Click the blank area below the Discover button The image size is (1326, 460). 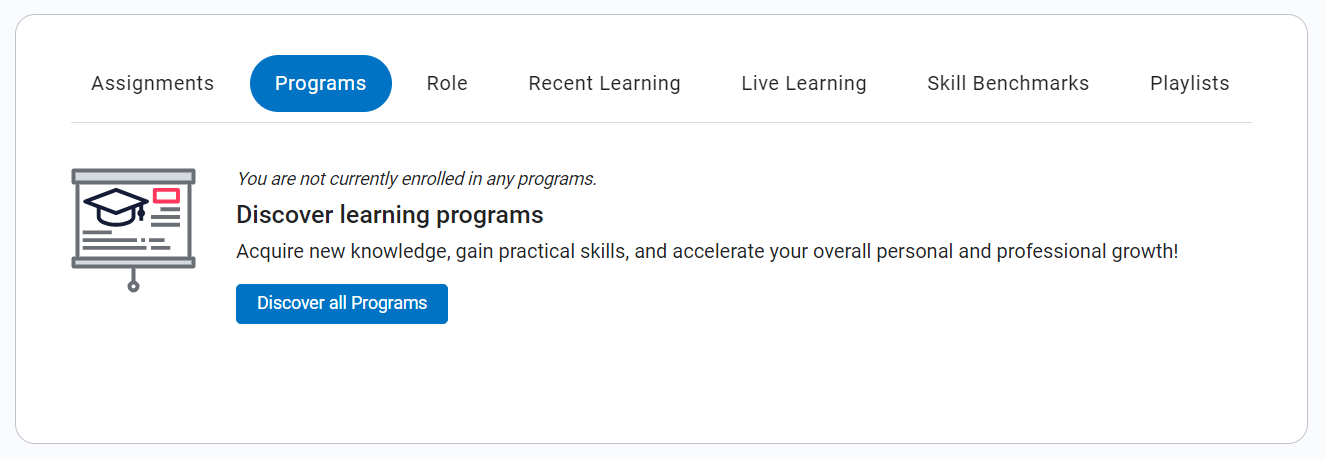click(660, 385)
